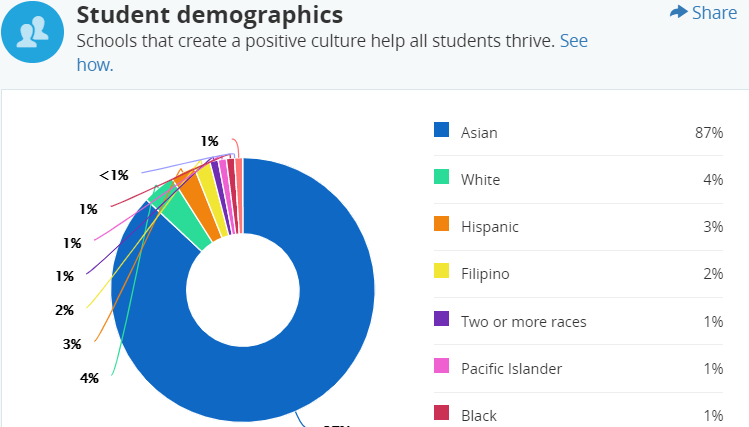Click the purple Two or more races swatch
Screen dimensions: 749x427
[441, 319]
